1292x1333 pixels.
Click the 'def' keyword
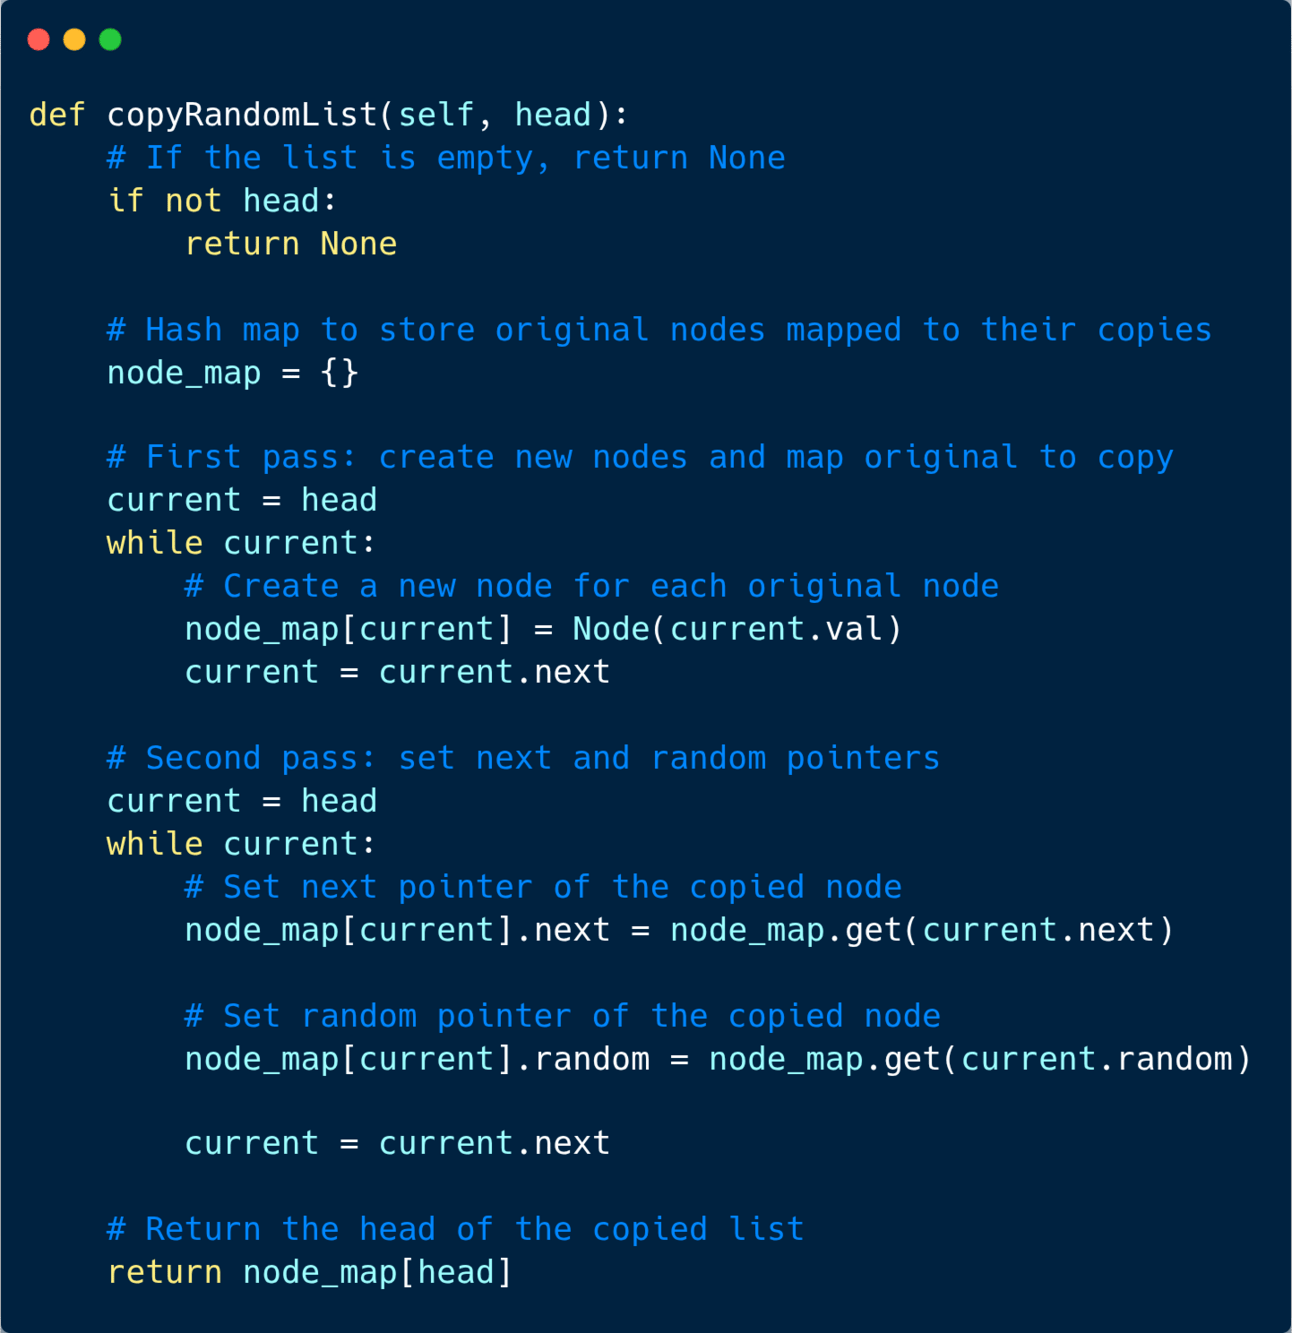pyautogui.click(x=57, y=115)
